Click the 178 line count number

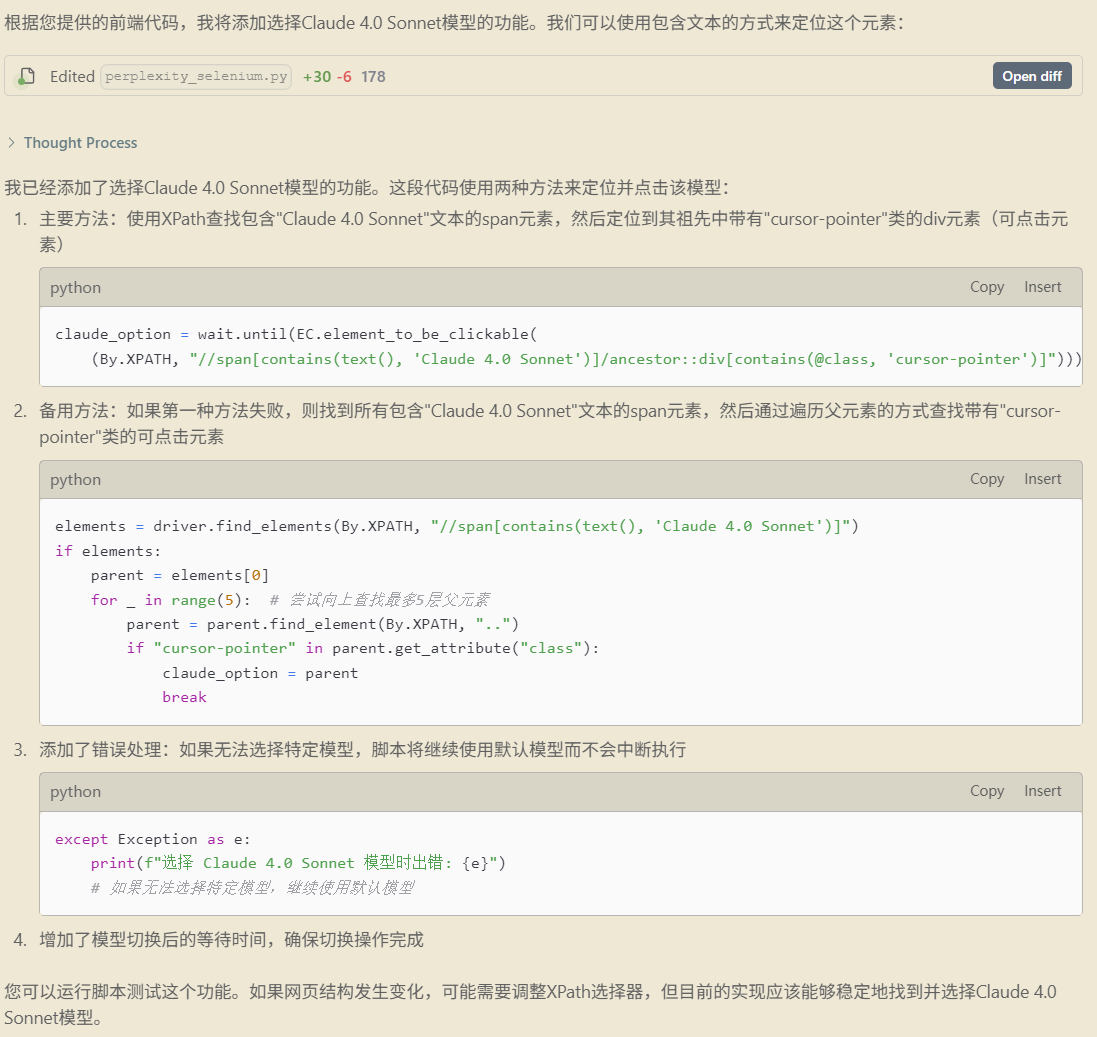[373, 77]
